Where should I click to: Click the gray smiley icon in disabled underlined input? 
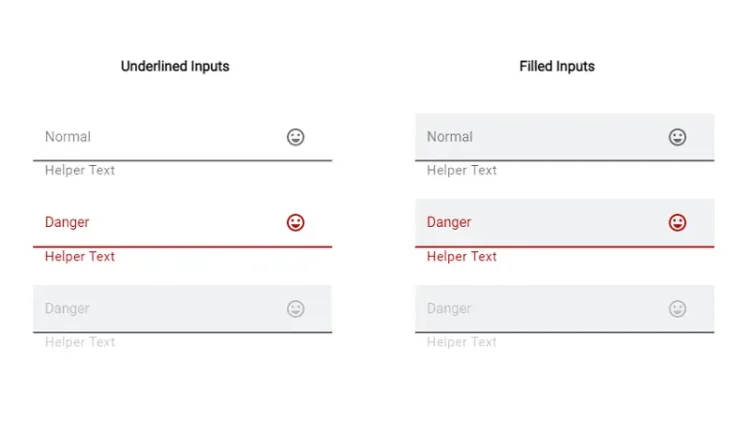coord(295,309)
